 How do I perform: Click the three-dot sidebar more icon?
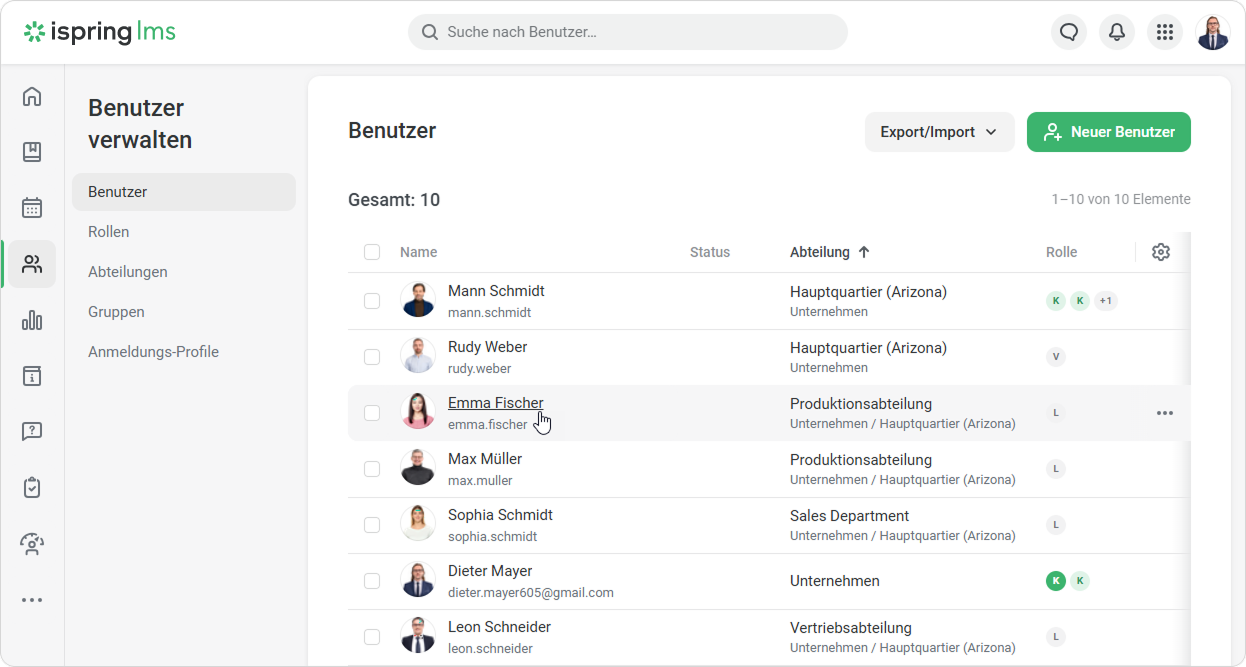tap(32, 600)
